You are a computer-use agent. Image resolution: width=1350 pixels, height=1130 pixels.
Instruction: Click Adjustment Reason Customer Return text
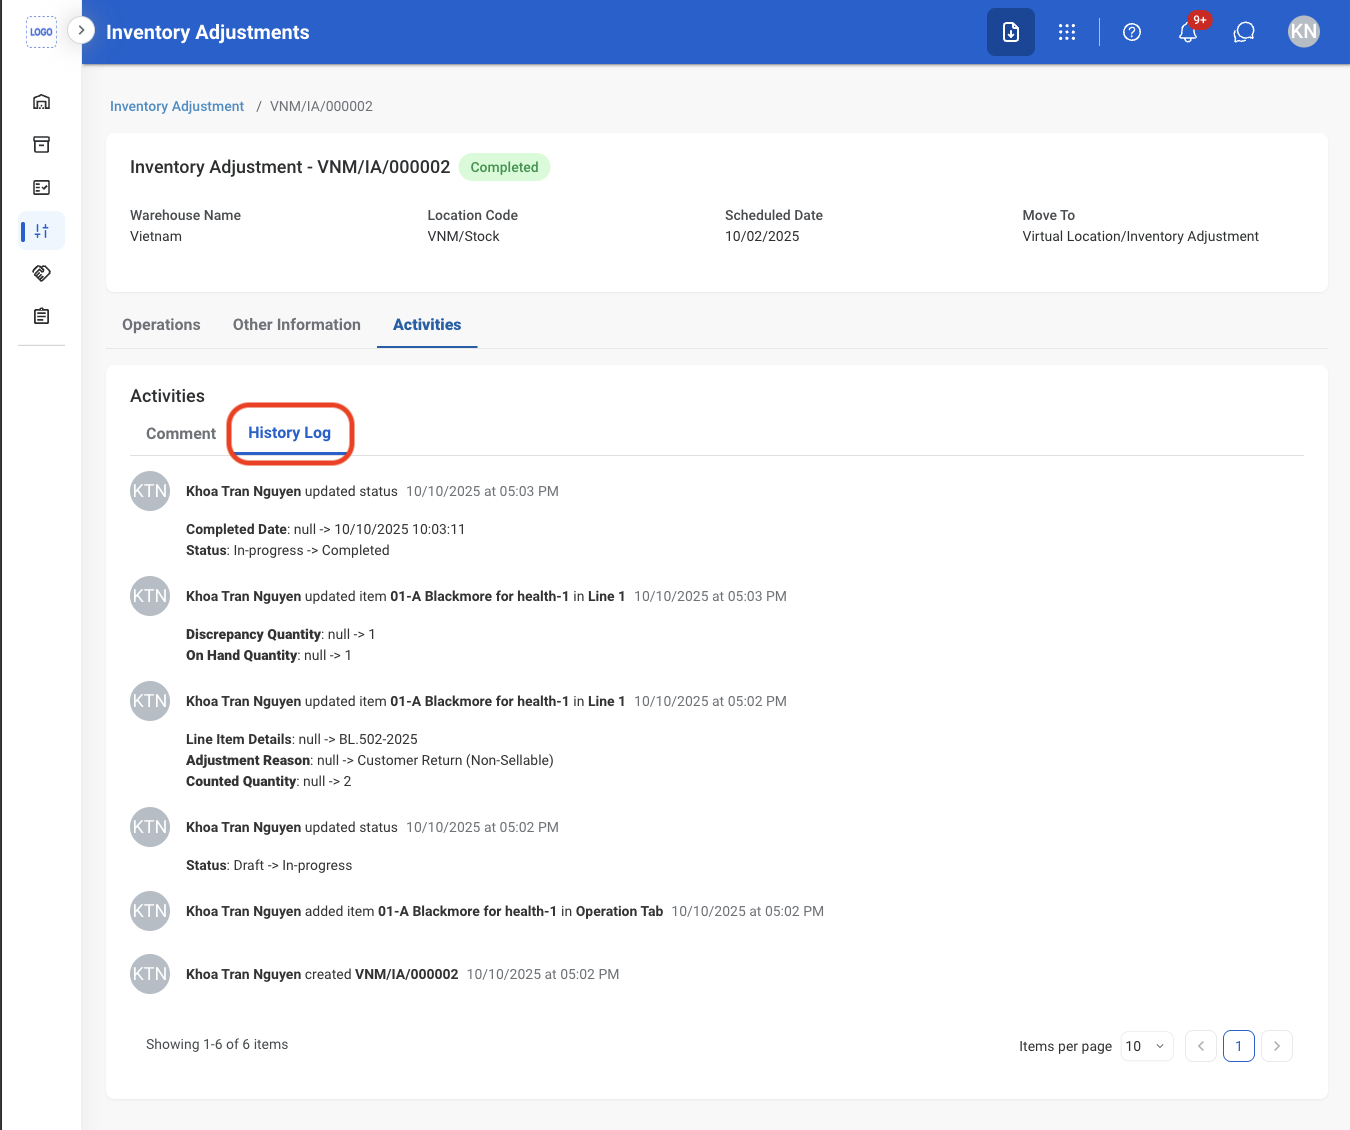coord(370,761)
